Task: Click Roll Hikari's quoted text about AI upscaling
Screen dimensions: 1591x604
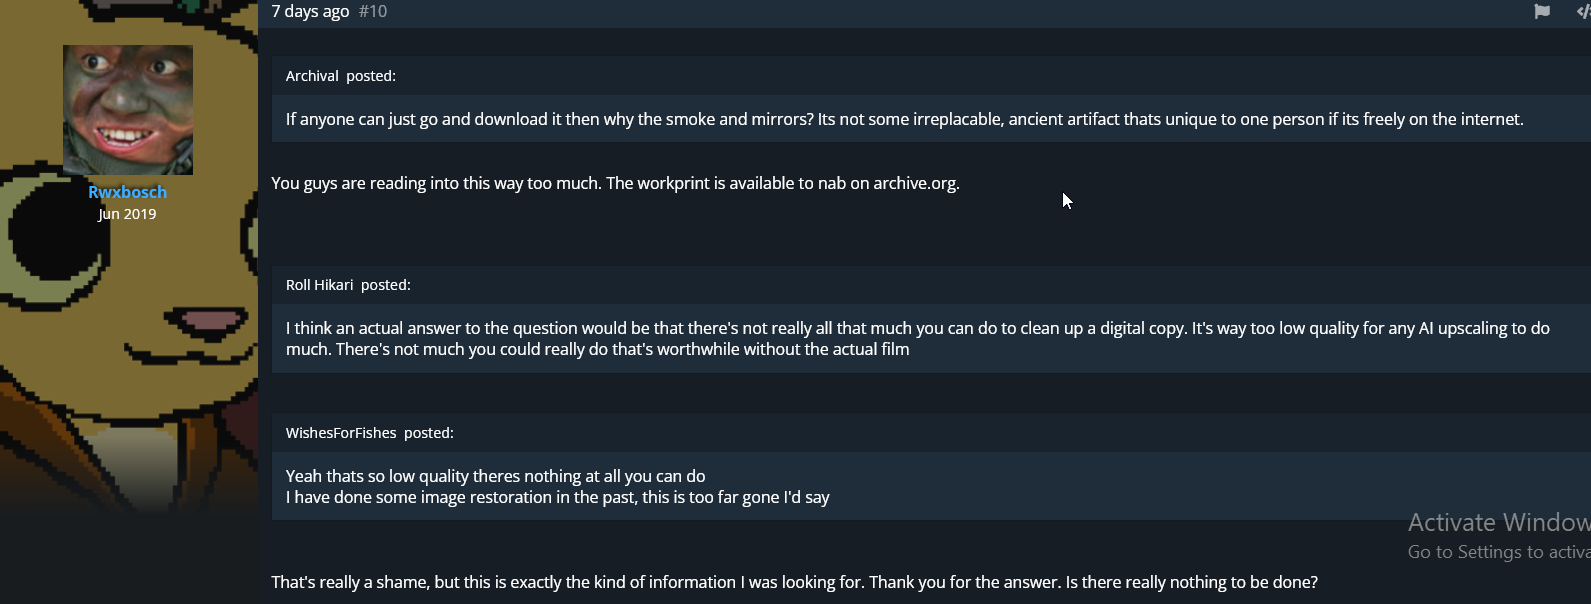Action: (x=918, y=338)
